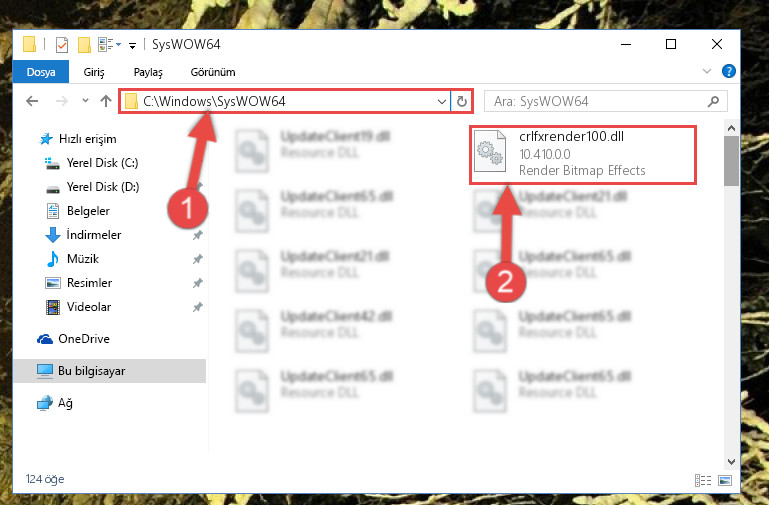This screenshot has width=769, height=505.
Task: Open Customize Quick Access Toolbar dropdown
Action: (132, 46)
